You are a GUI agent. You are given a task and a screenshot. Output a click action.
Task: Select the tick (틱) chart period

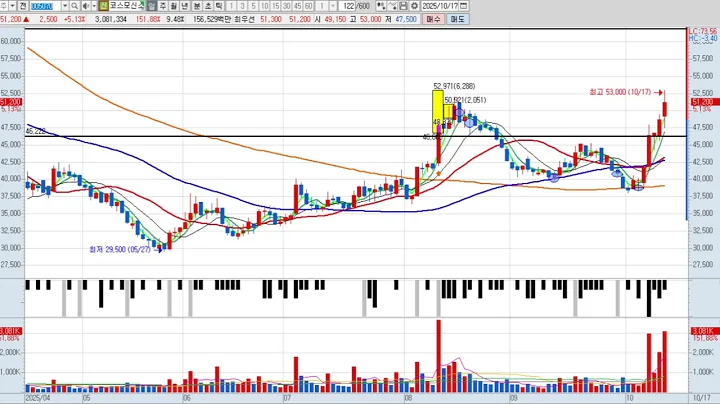(219, 6)
